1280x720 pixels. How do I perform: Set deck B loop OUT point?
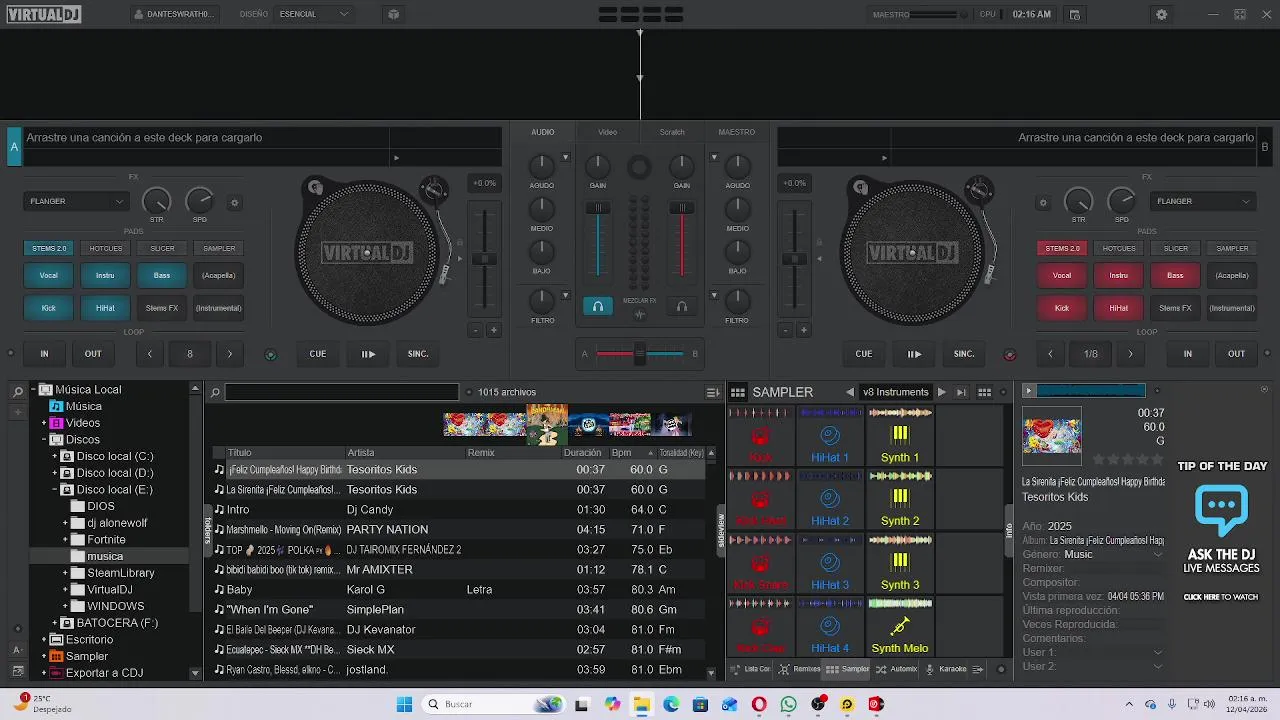click(1237, 354)
